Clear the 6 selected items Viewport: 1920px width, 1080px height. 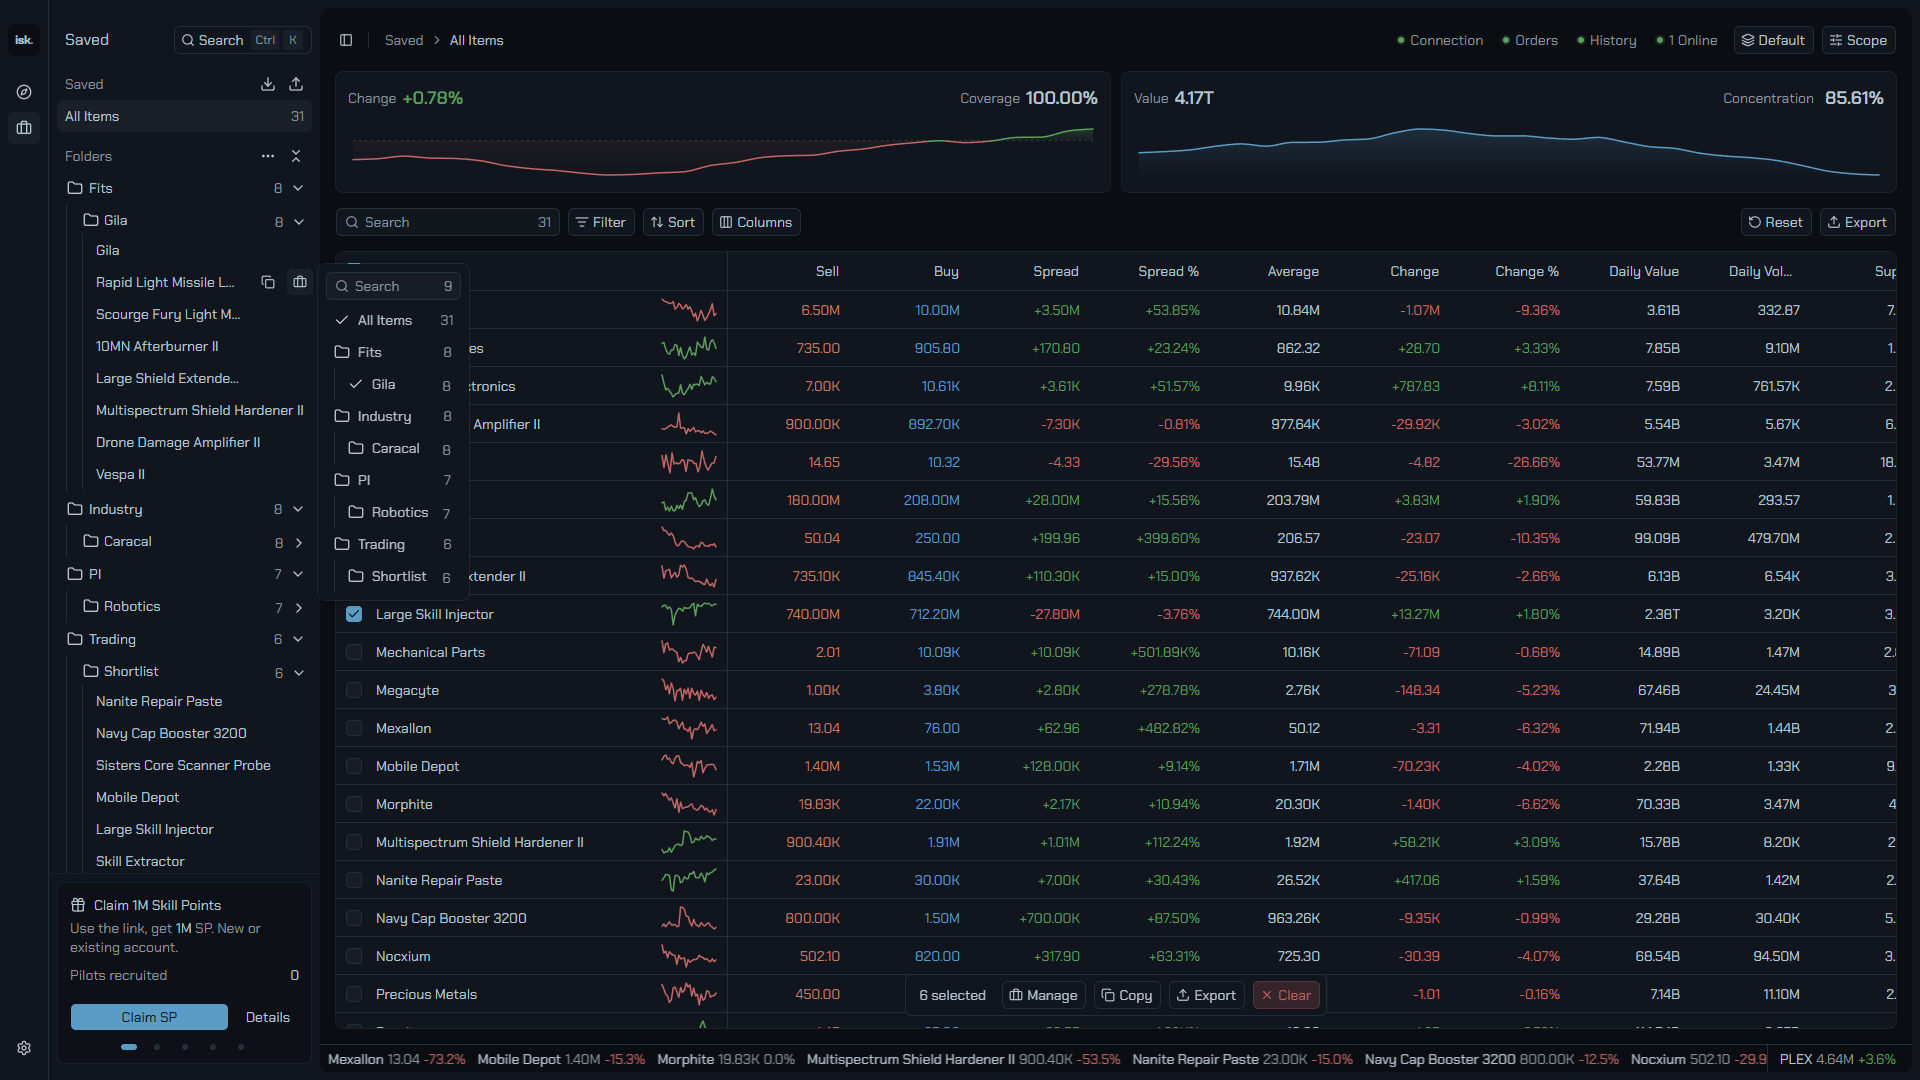tap(1286, 995)
